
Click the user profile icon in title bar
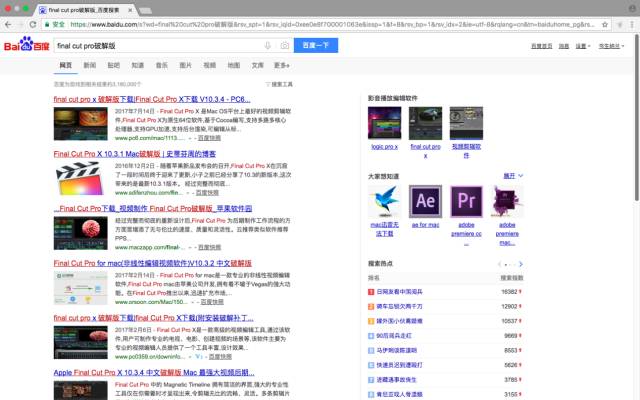[x=632, y=9]
